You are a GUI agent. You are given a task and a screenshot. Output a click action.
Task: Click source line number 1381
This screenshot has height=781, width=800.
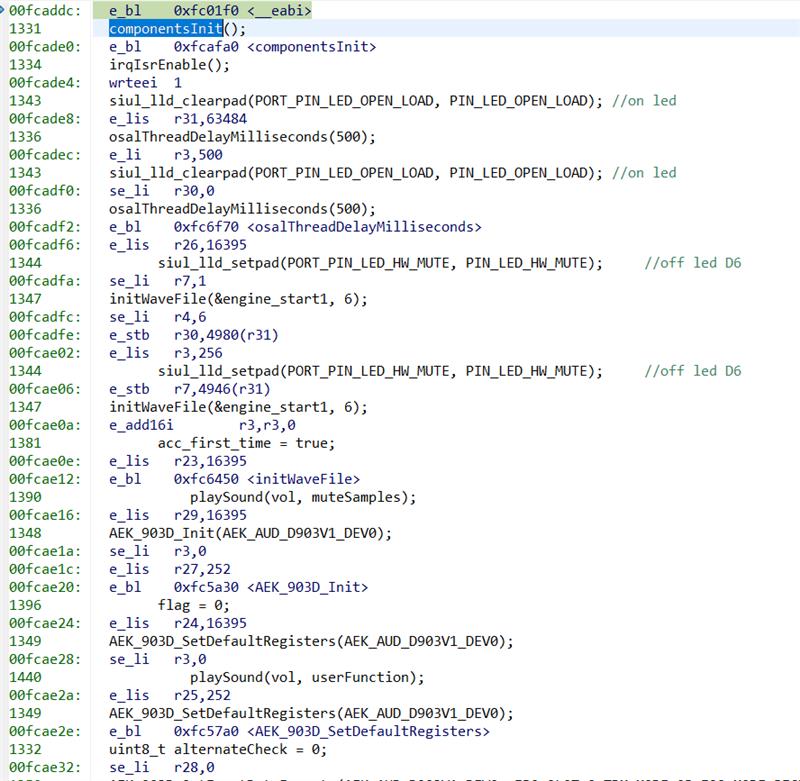click(x=24, y=443)
